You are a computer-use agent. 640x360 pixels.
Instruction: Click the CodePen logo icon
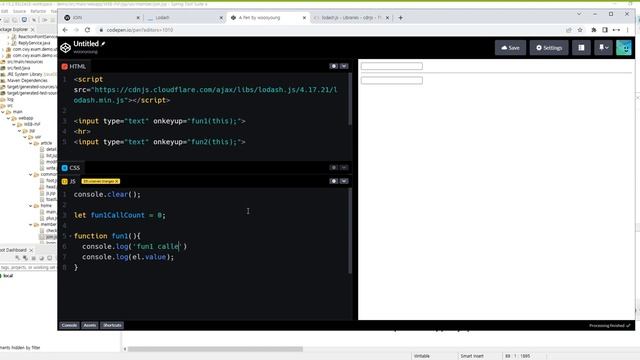coord(65,48)
